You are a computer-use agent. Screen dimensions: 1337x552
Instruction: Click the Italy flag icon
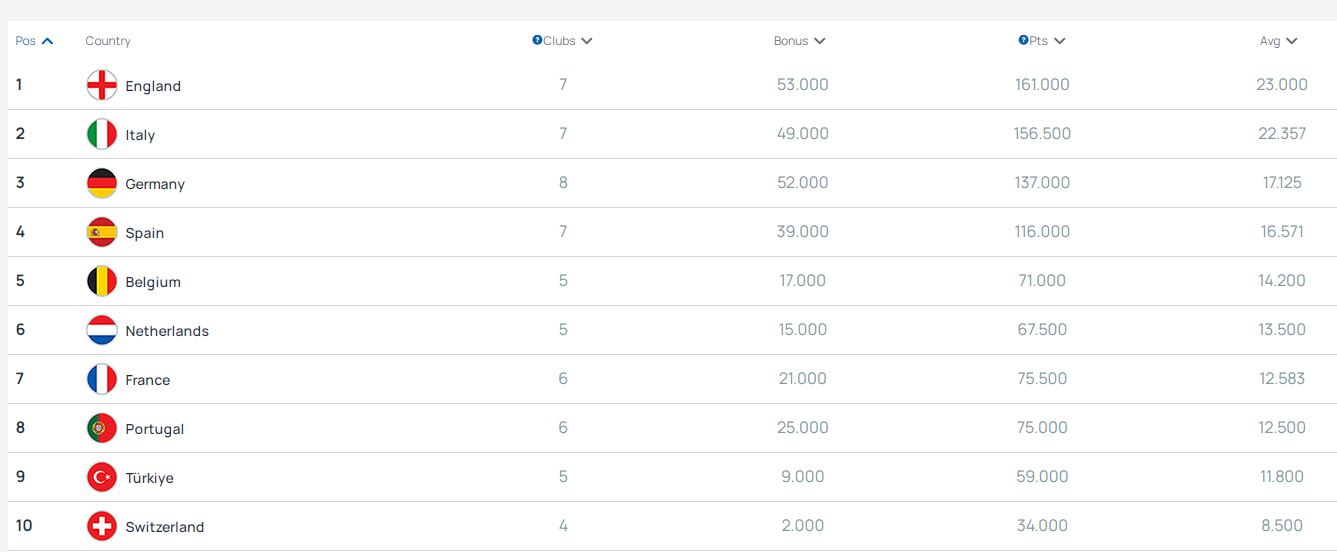[x=102, y=134]
